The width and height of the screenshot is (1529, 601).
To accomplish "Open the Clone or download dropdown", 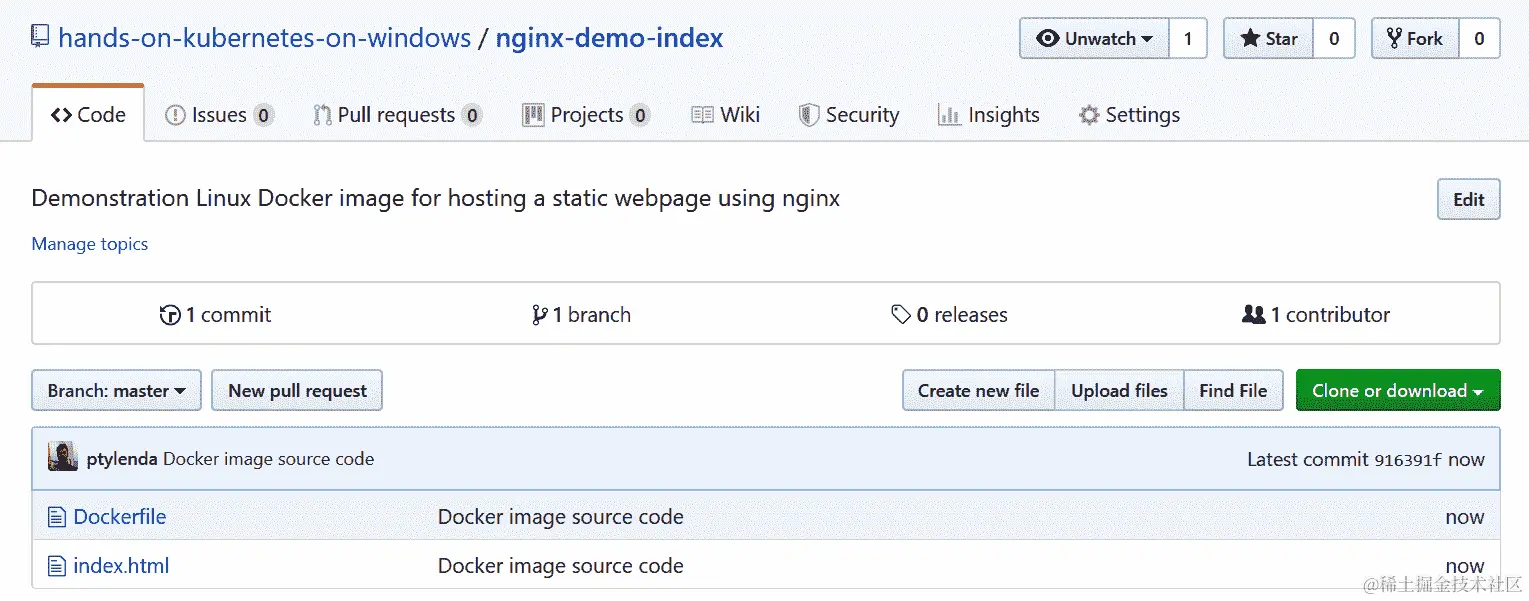I will click(1397, 391).
